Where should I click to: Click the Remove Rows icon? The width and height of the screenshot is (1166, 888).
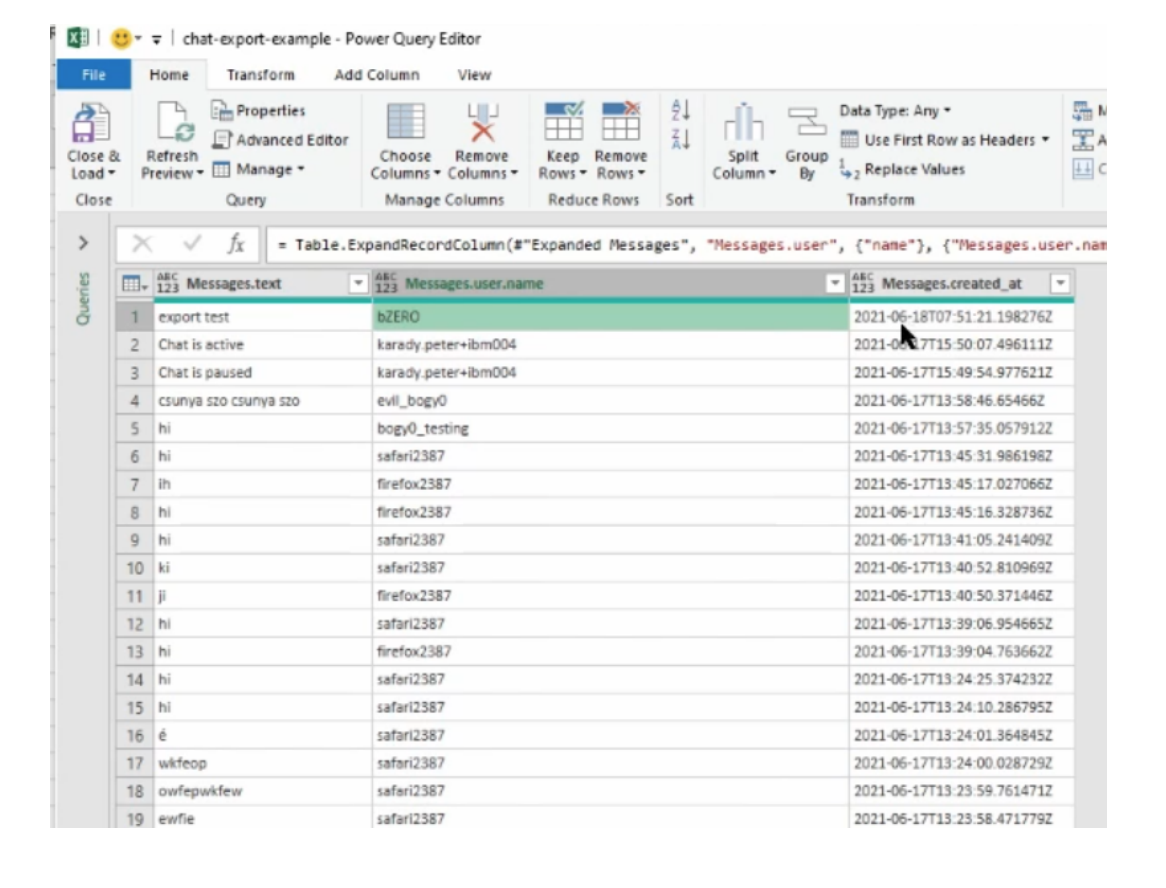point(621,122)
